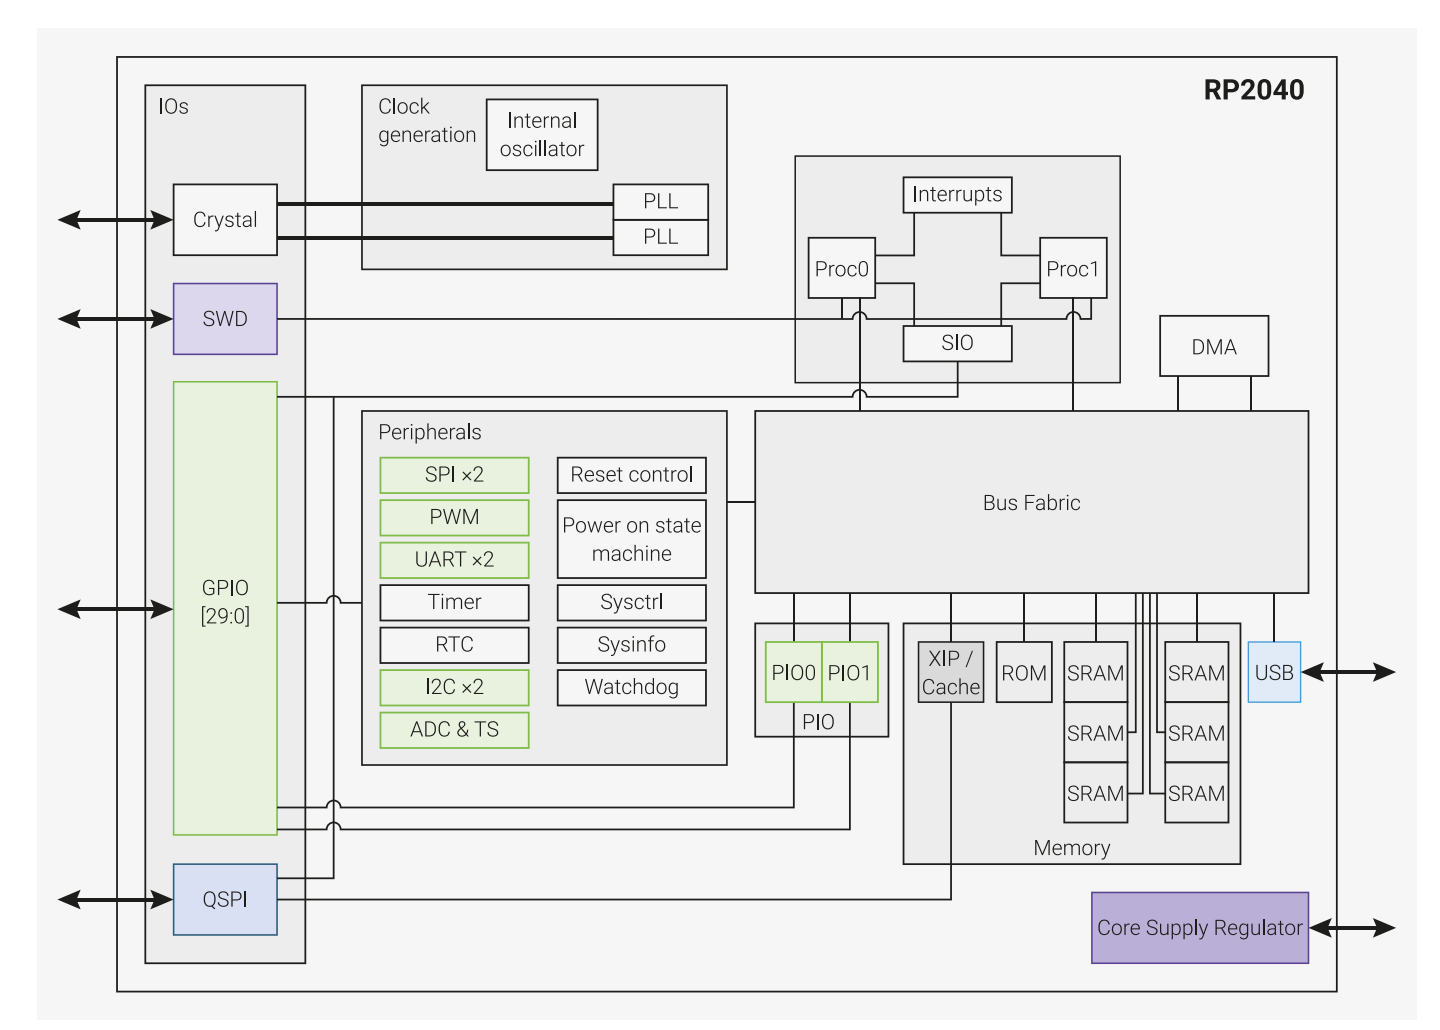Click the PWM peripheral box
This screenshot has width=1440, height=1030.
454,517
